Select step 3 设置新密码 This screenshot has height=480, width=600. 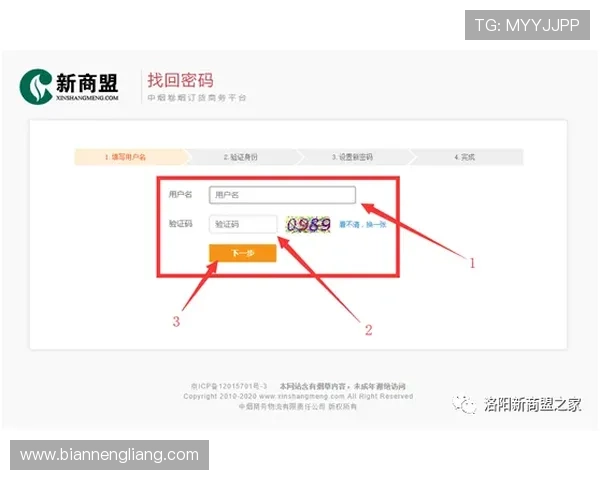[352, 157]
